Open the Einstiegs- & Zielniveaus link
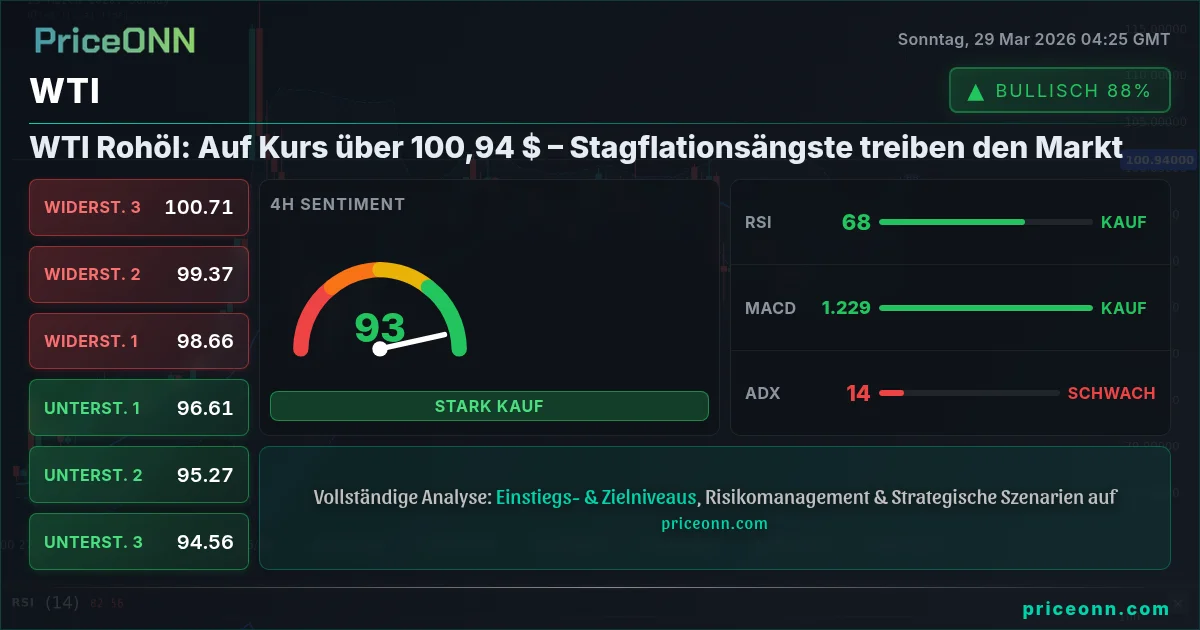 tap(597, 497)
